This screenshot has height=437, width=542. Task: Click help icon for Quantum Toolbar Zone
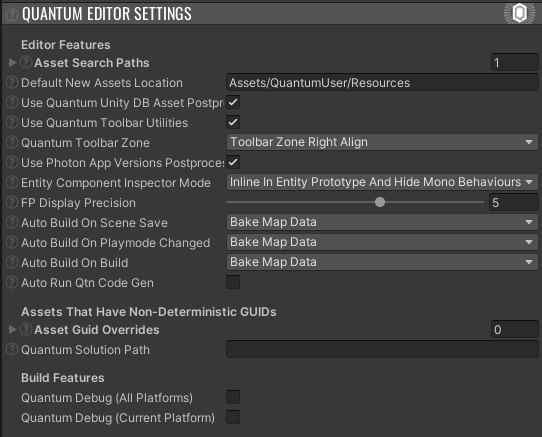[x=12, y=142]
